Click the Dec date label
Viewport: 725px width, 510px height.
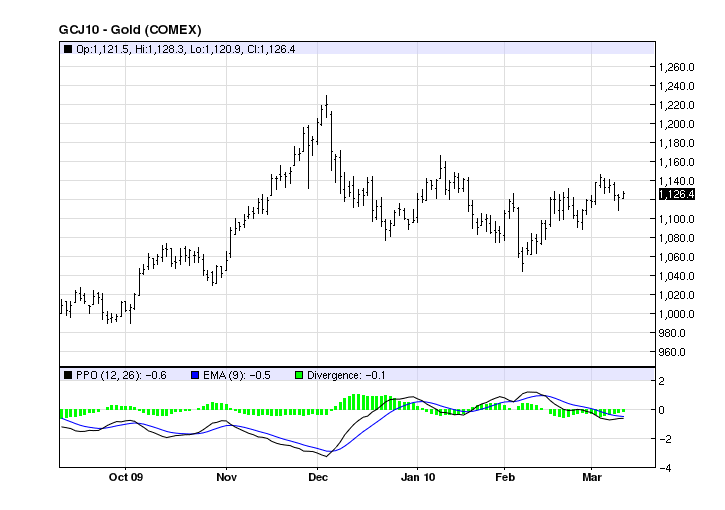tap(318, 477)
